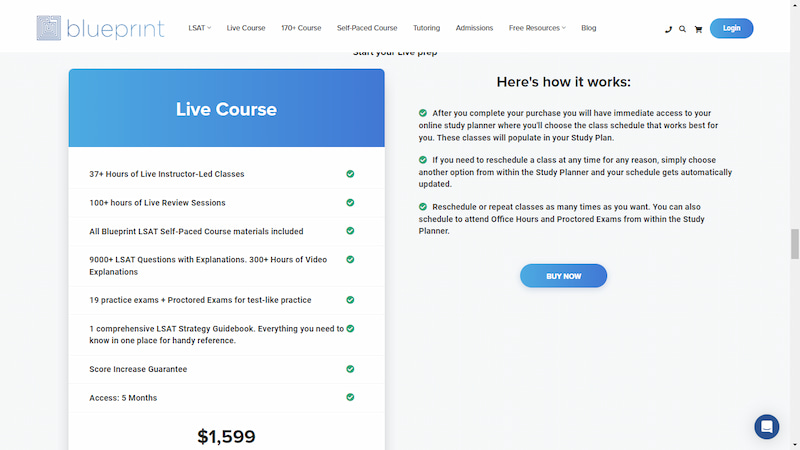The image size is (800, 450).
Task: Click the 'Here's how it works:' heading
Action: (x=563, y=82)
